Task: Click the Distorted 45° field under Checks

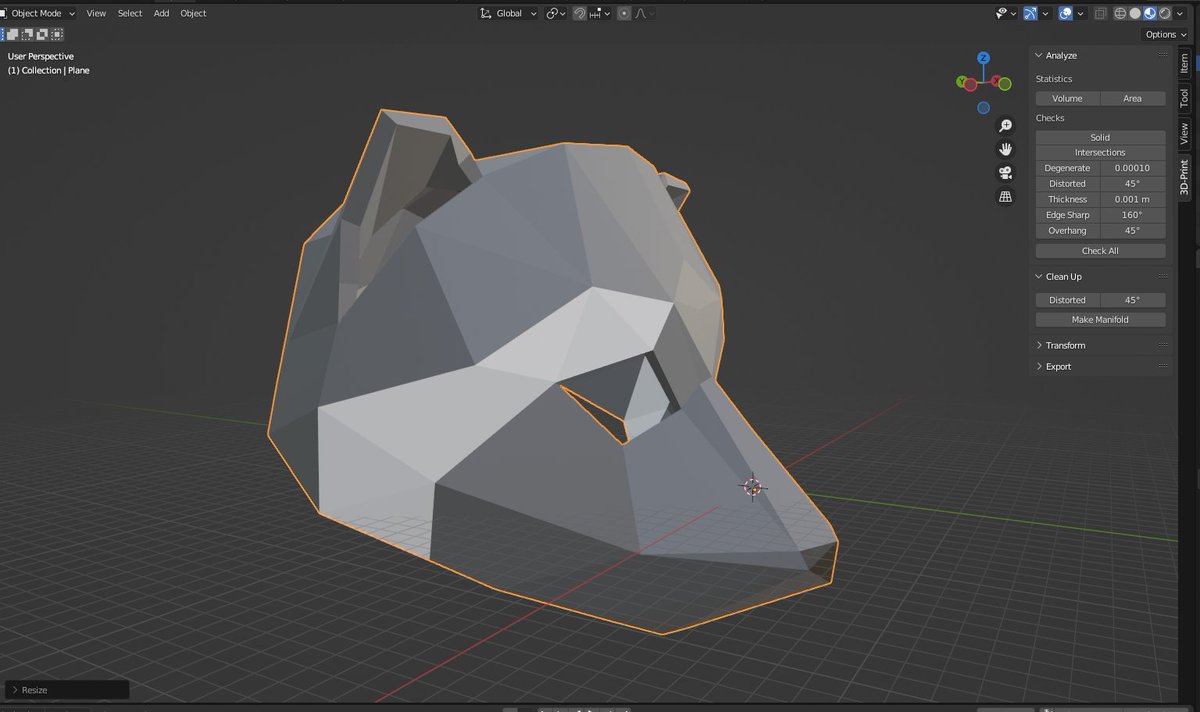Action: (x=1133, y=184)
